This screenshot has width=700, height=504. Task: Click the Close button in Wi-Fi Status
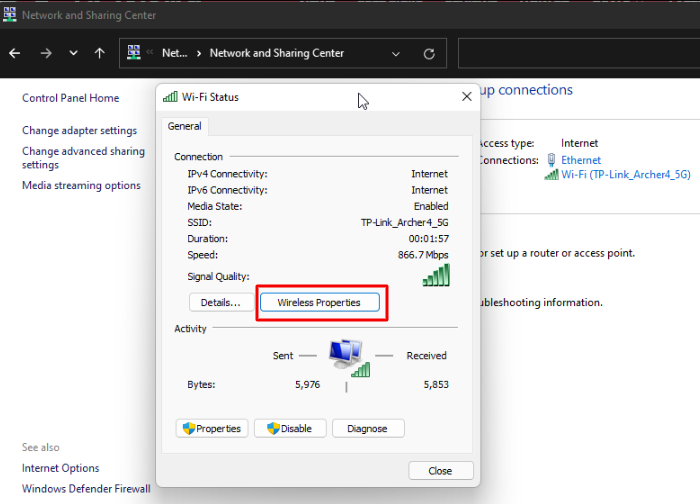441,471
